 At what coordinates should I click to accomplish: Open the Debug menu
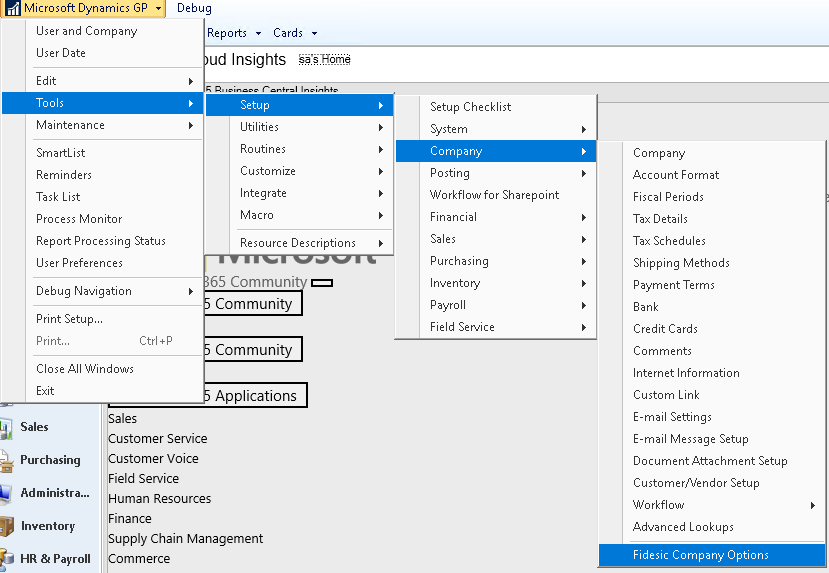coord(194,8)
